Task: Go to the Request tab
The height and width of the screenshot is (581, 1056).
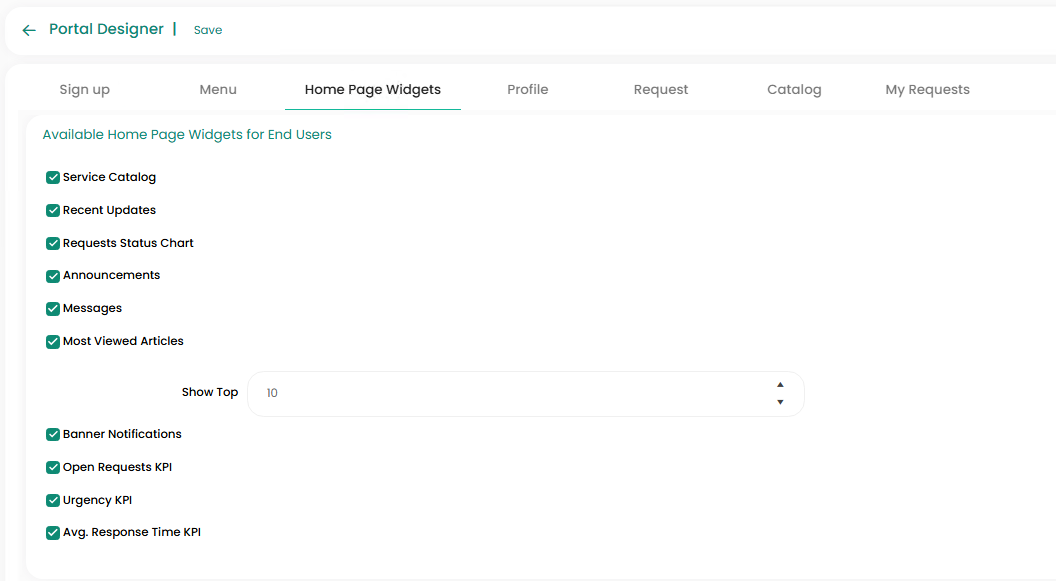Action: pyautogui.click(x=661, y=89)
